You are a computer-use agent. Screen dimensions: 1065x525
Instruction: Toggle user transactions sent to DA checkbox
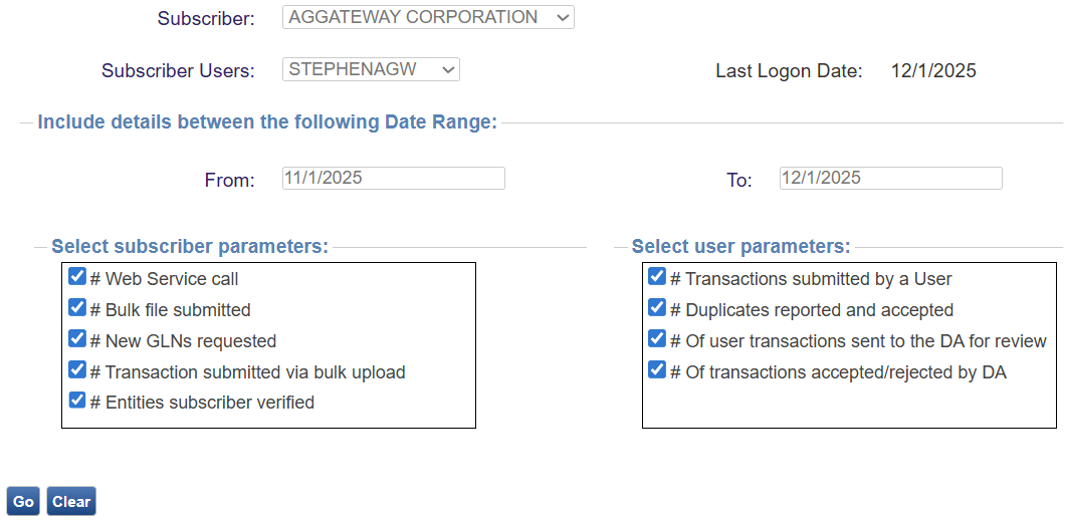coord(657,340)
